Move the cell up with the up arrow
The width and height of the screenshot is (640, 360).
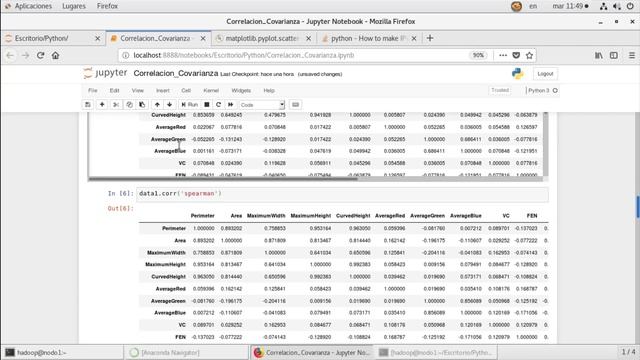[157, 105]
